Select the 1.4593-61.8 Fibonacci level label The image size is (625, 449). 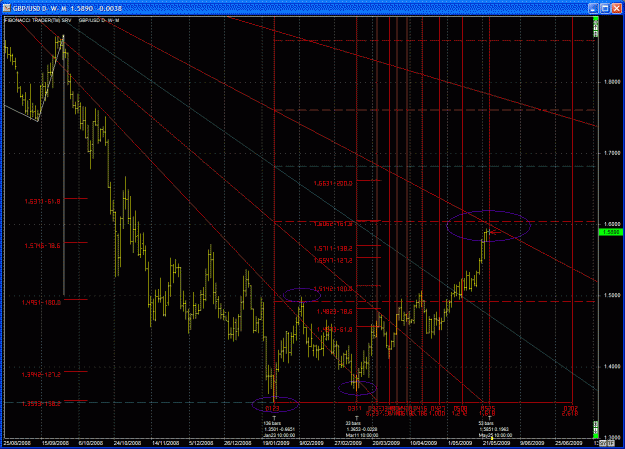(335, 330)
